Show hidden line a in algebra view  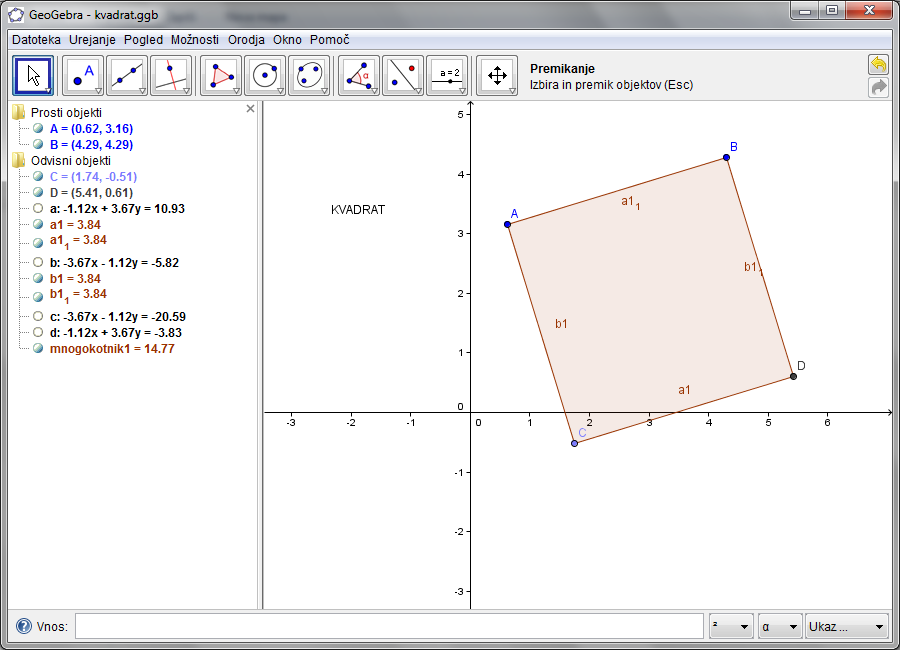click(38, 209)
